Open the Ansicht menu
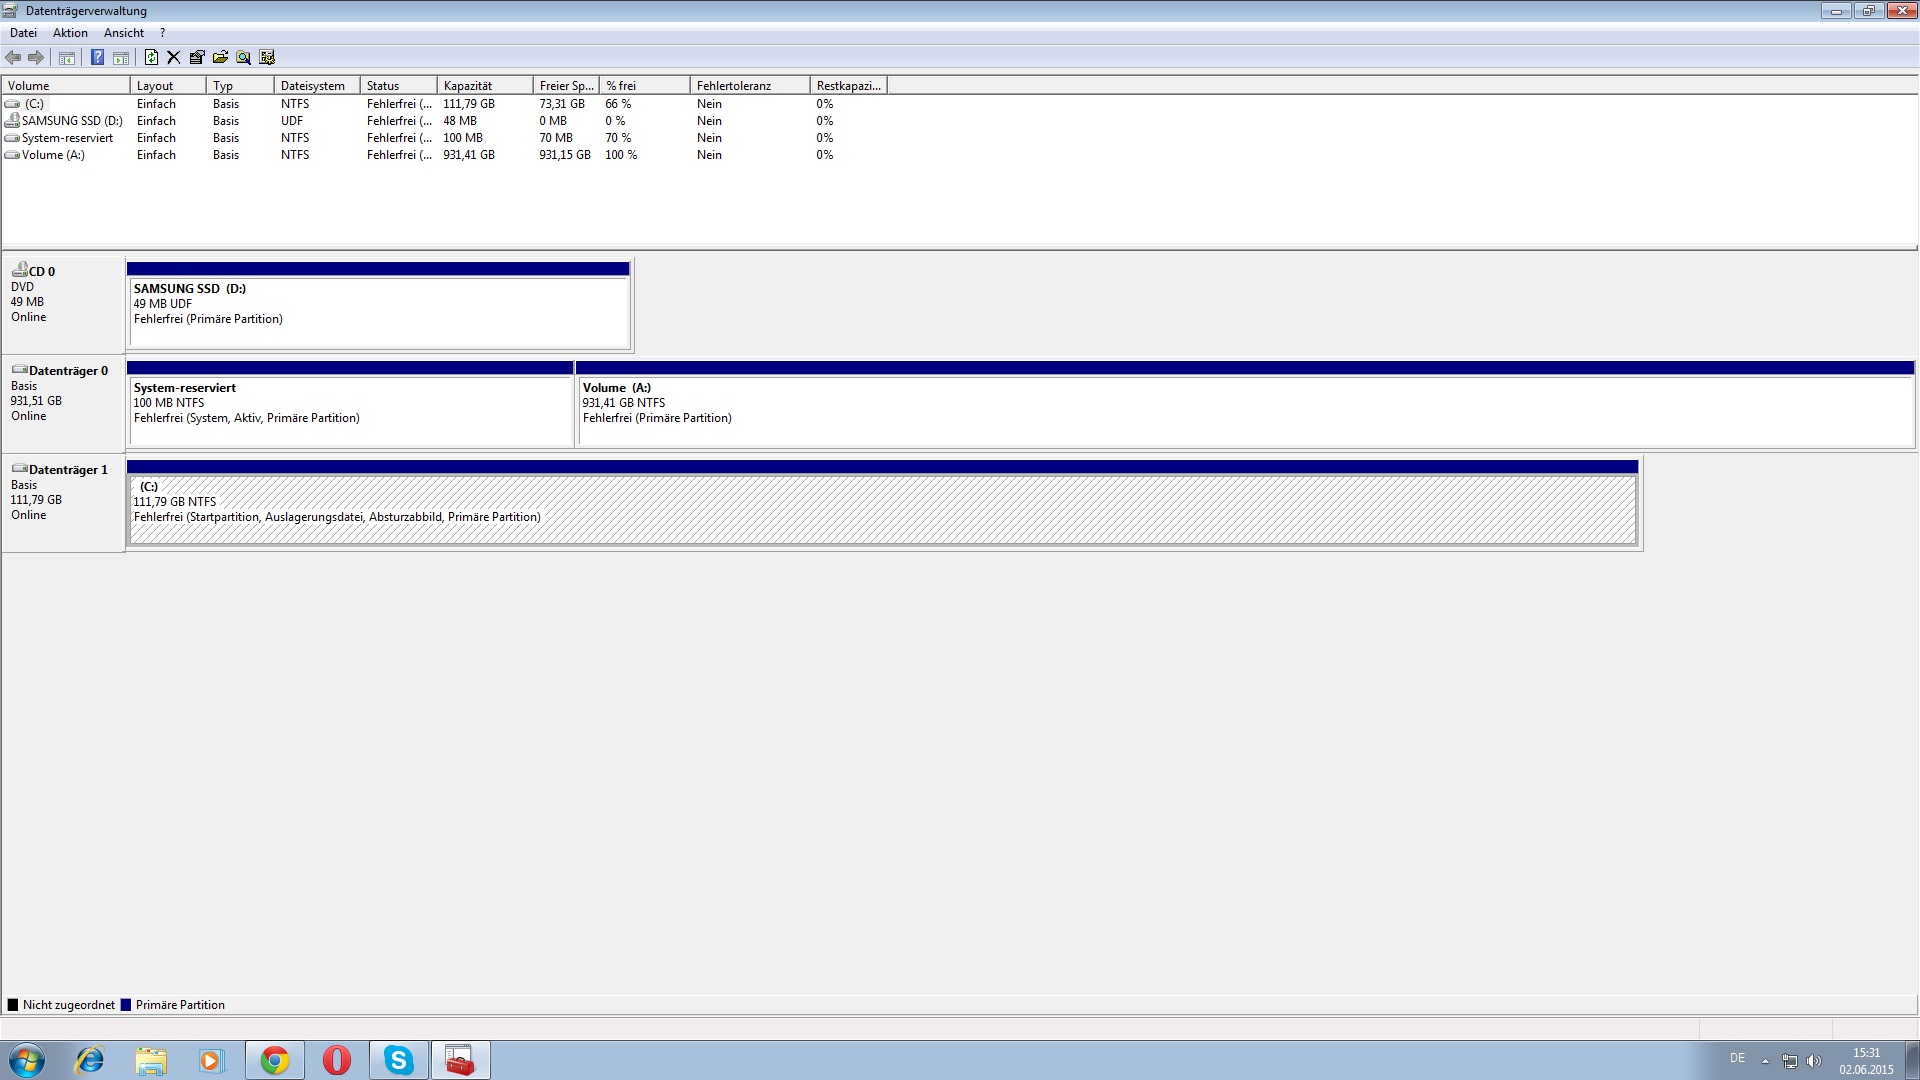This screenshot has width=1920, height=1080. 124,33
